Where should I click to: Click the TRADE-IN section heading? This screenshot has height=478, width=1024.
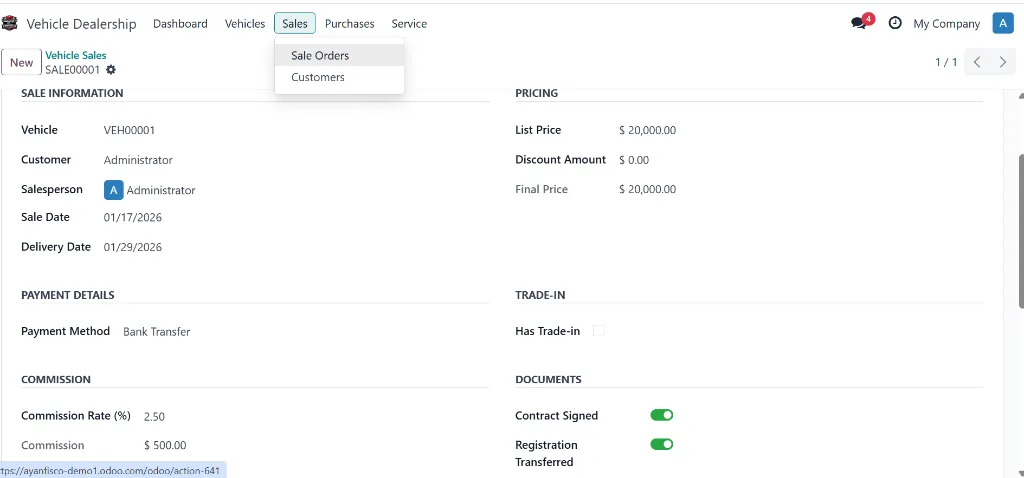point(540,295)
